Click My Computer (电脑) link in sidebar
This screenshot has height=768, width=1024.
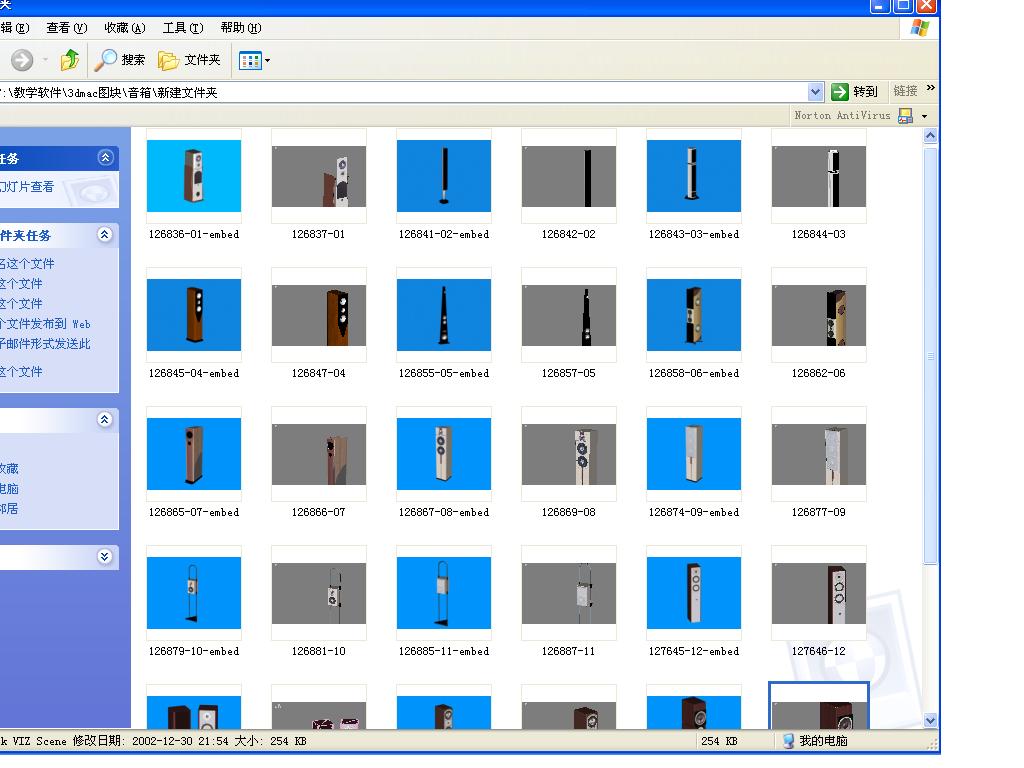[9, 488]
